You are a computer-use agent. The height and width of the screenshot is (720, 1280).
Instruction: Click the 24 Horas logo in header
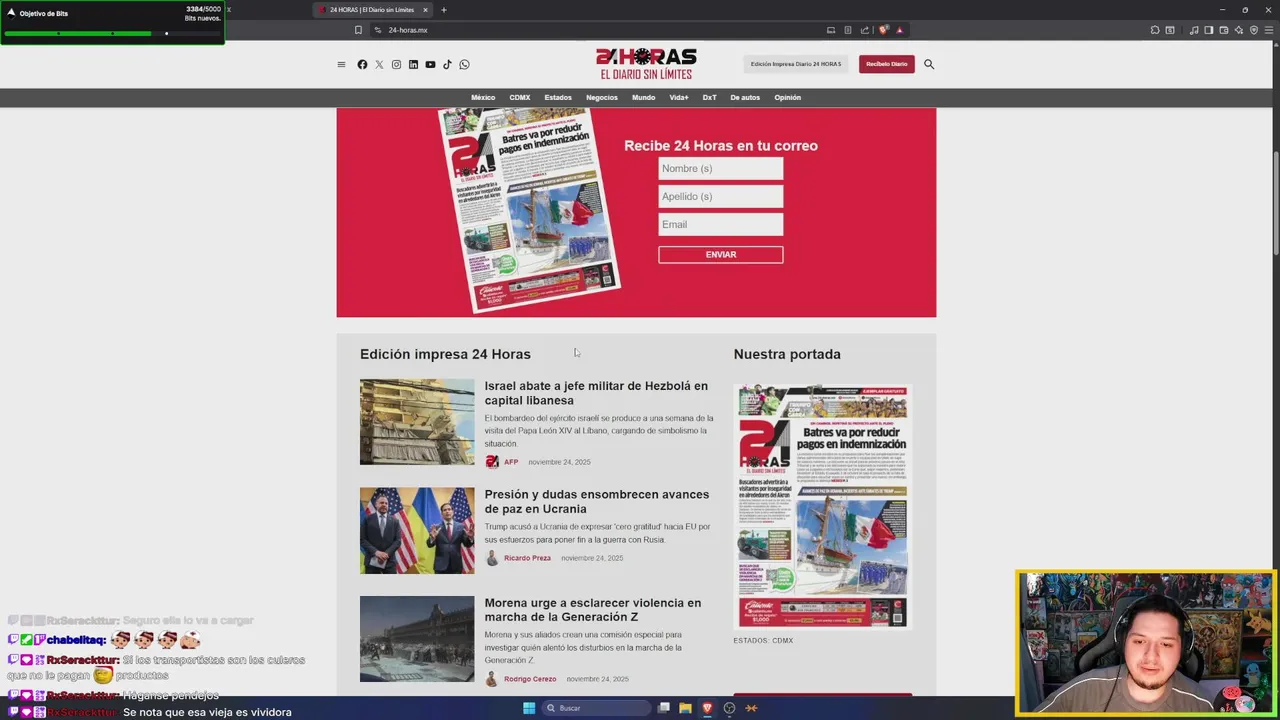click(646, 64)
